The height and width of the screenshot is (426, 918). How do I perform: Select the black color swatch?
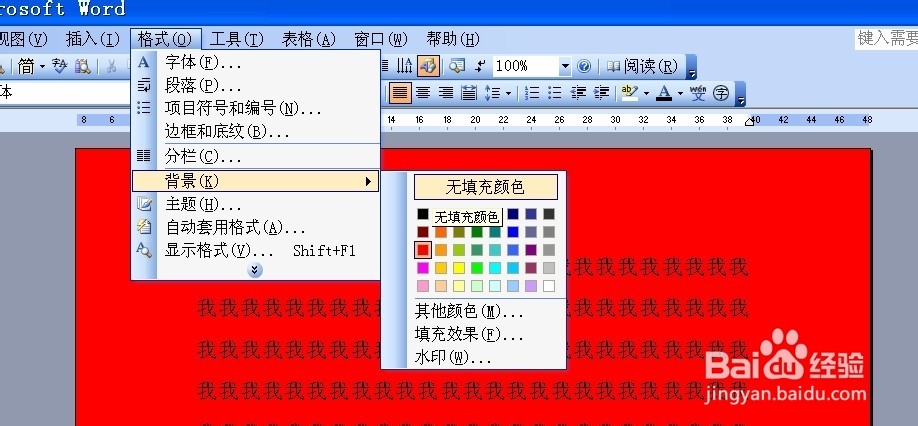tap(423, 214)
